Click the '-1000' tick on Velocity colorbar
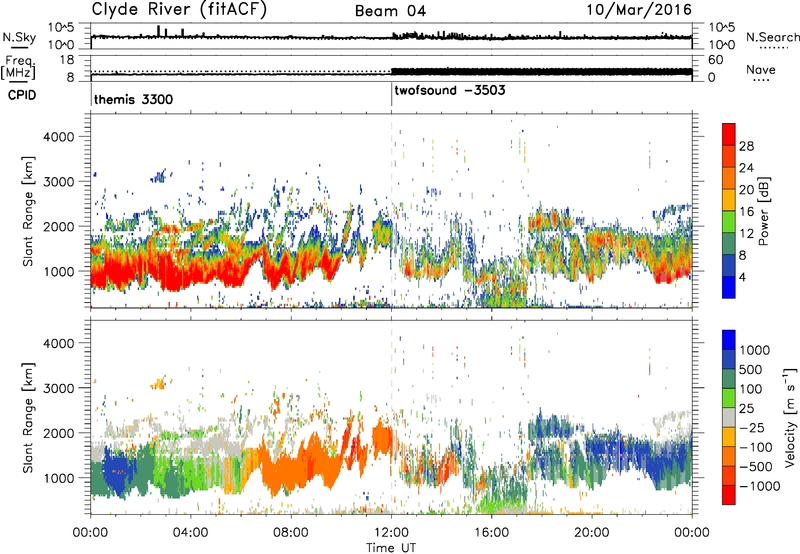The image size is (800, 554). (760, 486)
